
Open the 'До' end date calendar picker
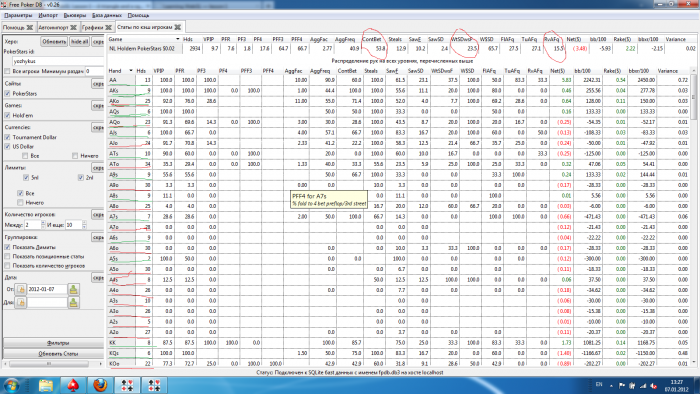[21, 303]
